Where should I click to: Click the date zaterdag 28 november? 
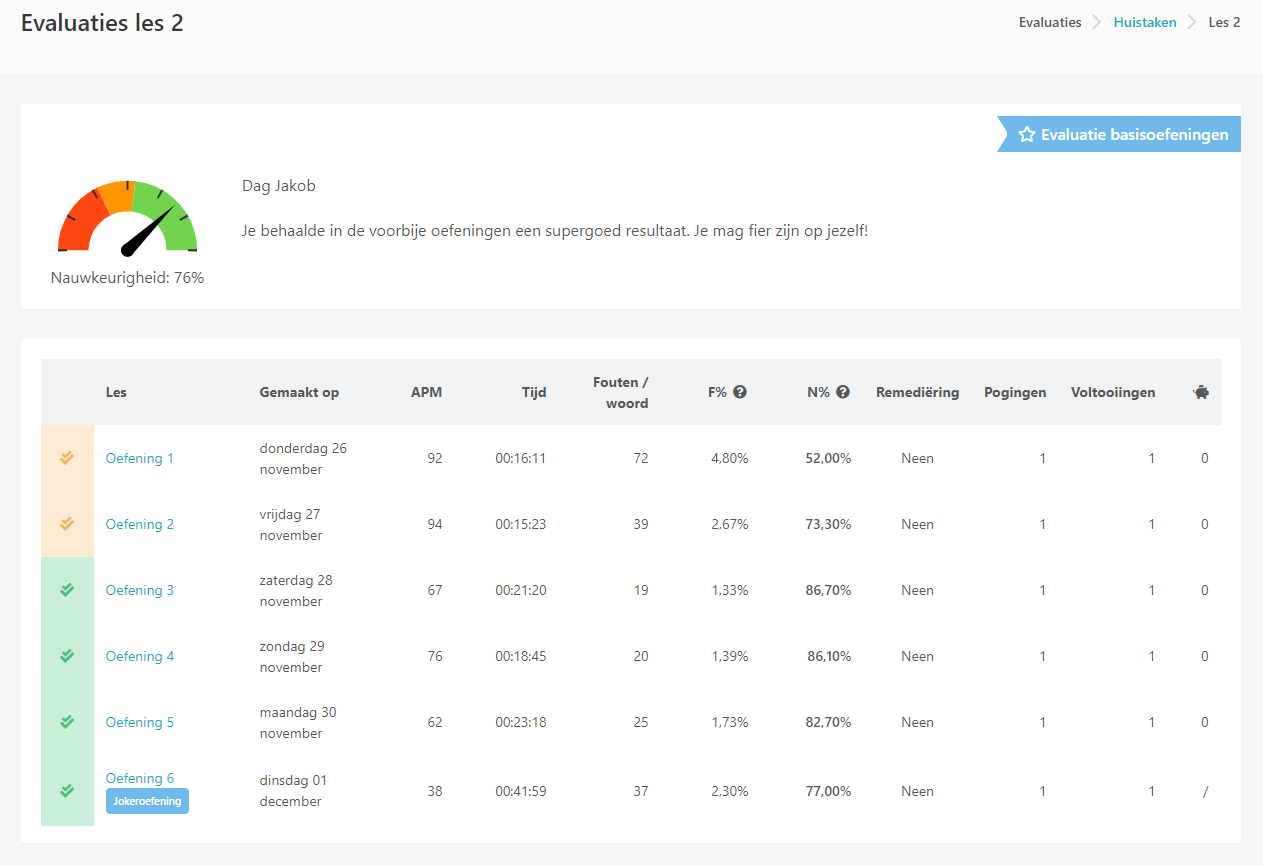pos(296,590)
